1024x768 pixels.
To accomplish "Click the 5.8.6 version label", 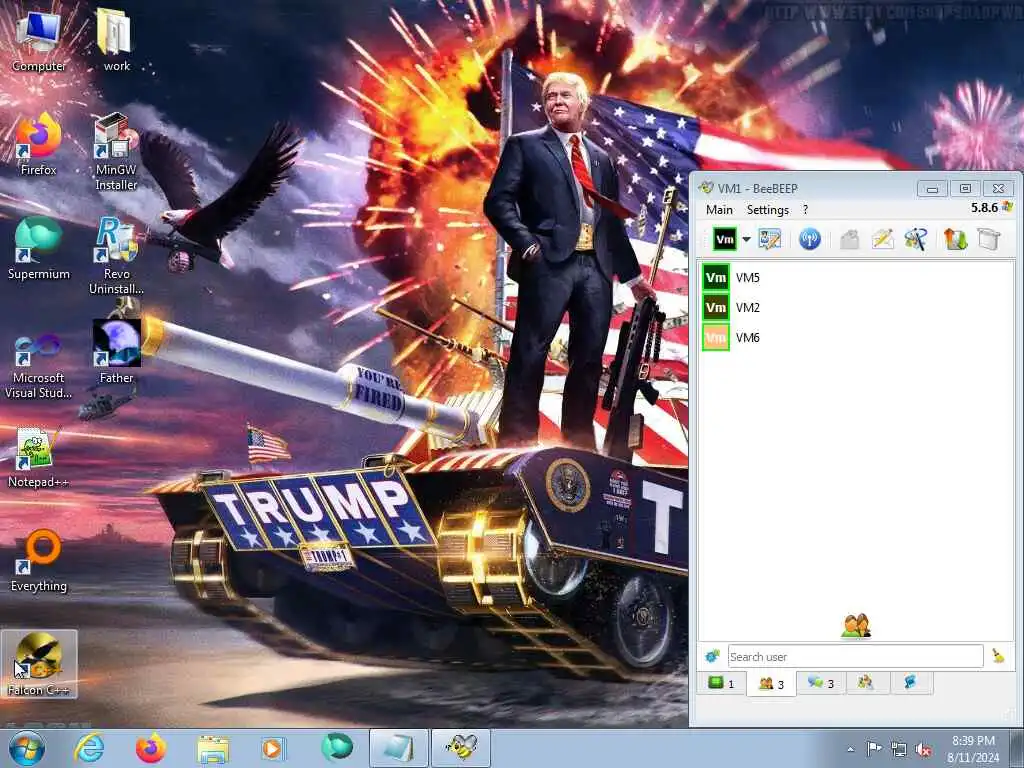I will 984,208.
